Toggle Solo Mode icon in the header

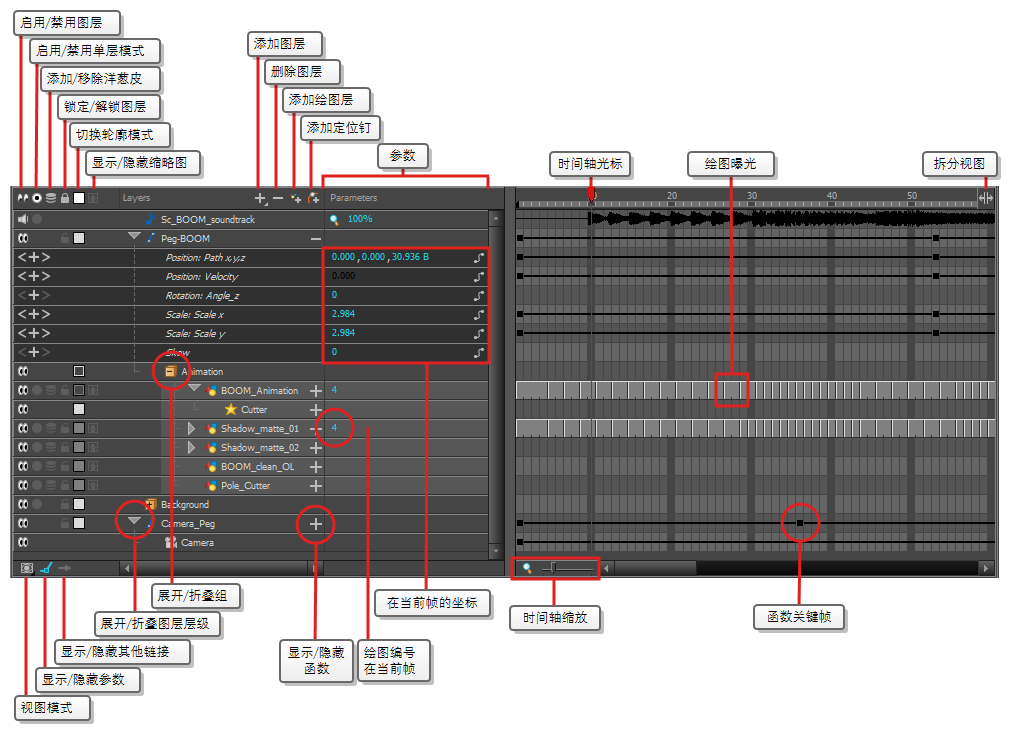pos(37,198)
